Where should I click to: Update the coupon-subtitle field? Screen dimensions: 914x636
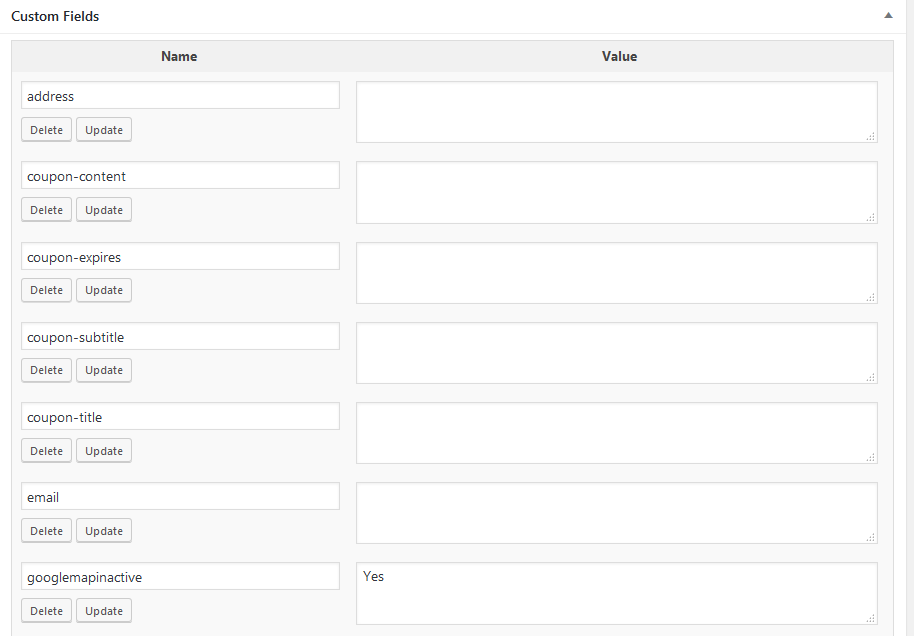104,370
